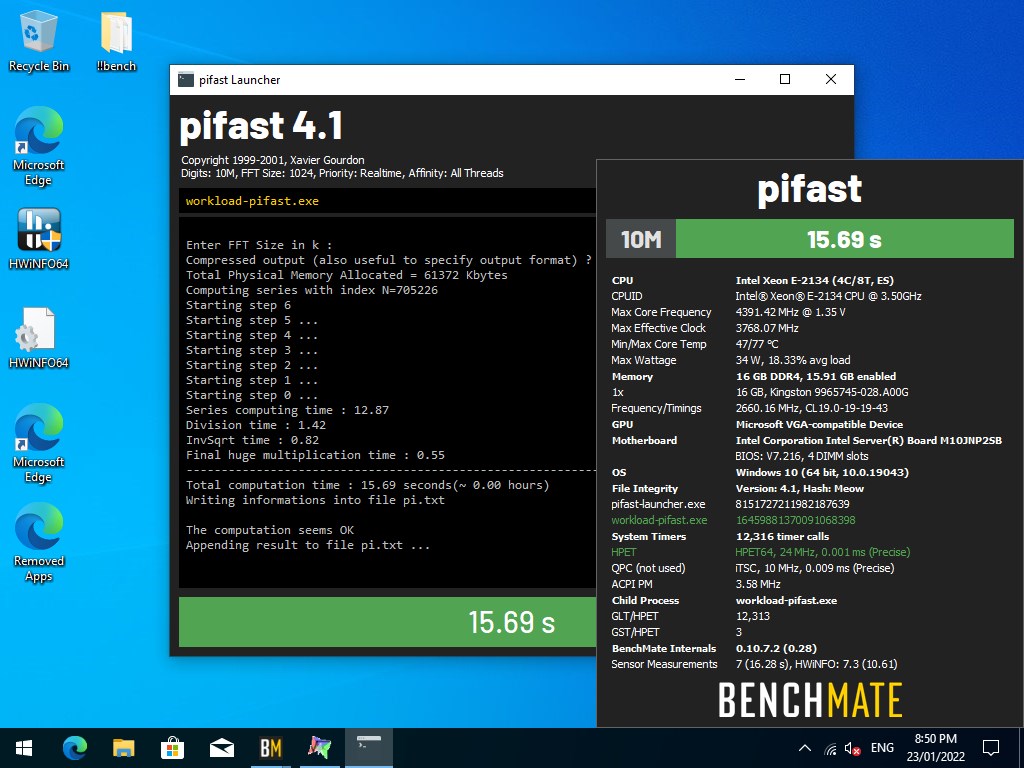
Task: Close the pifast Launcher window
Action: point(831,80)
